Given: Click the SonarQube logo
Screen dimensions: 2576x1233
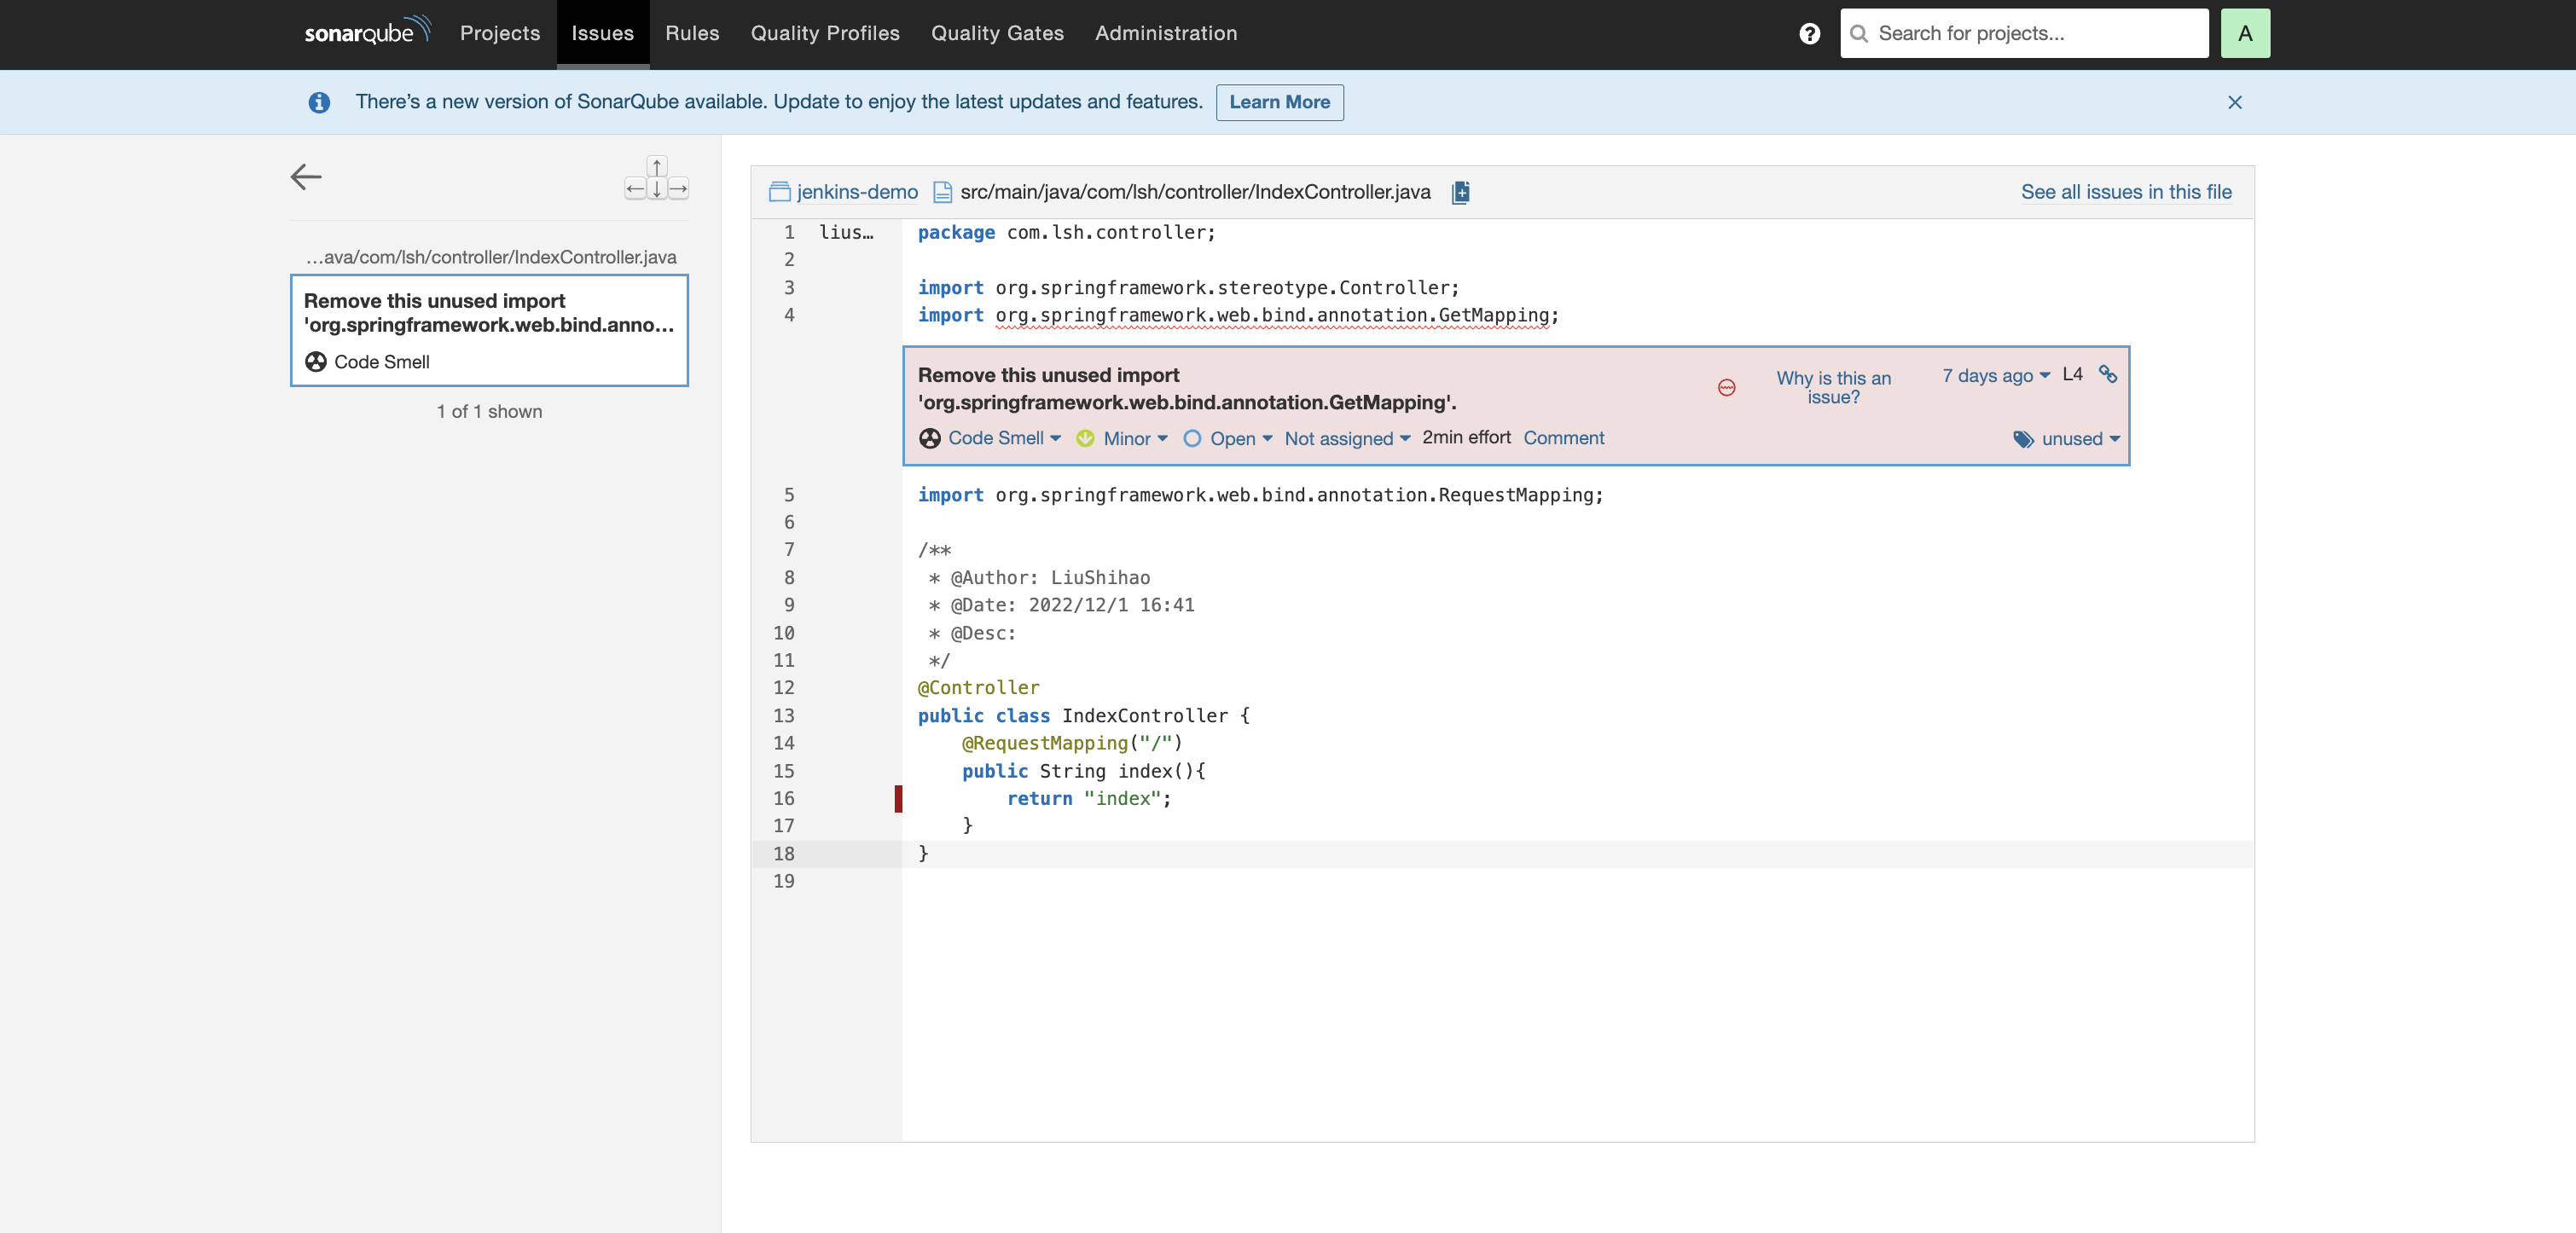Looking at the screenshot, I should [367, 32].
